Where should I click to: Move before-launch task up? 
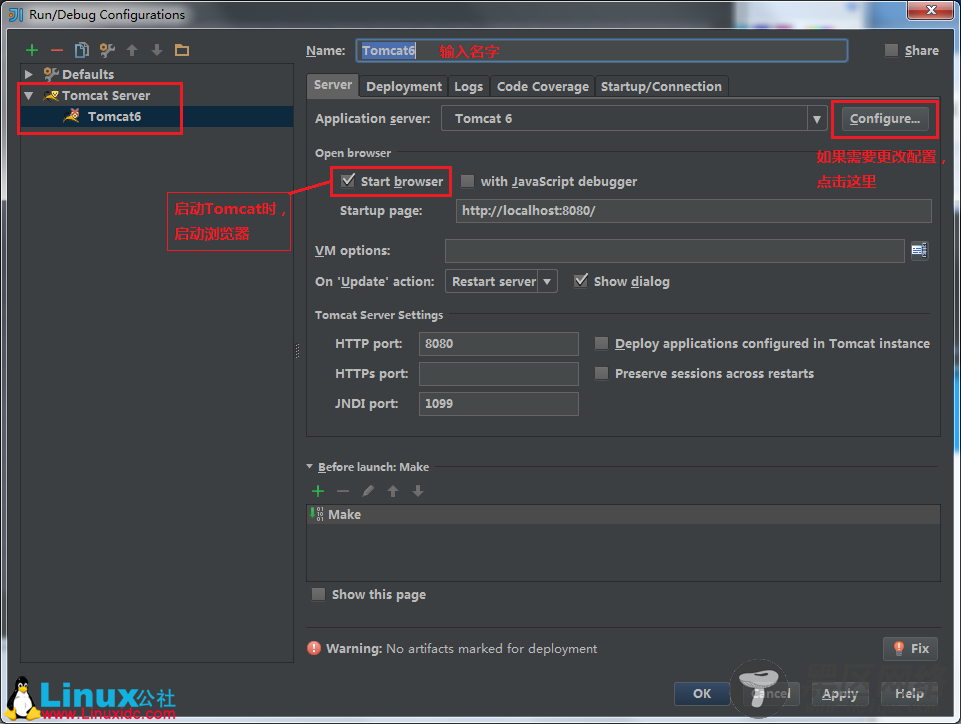[393, 491]
